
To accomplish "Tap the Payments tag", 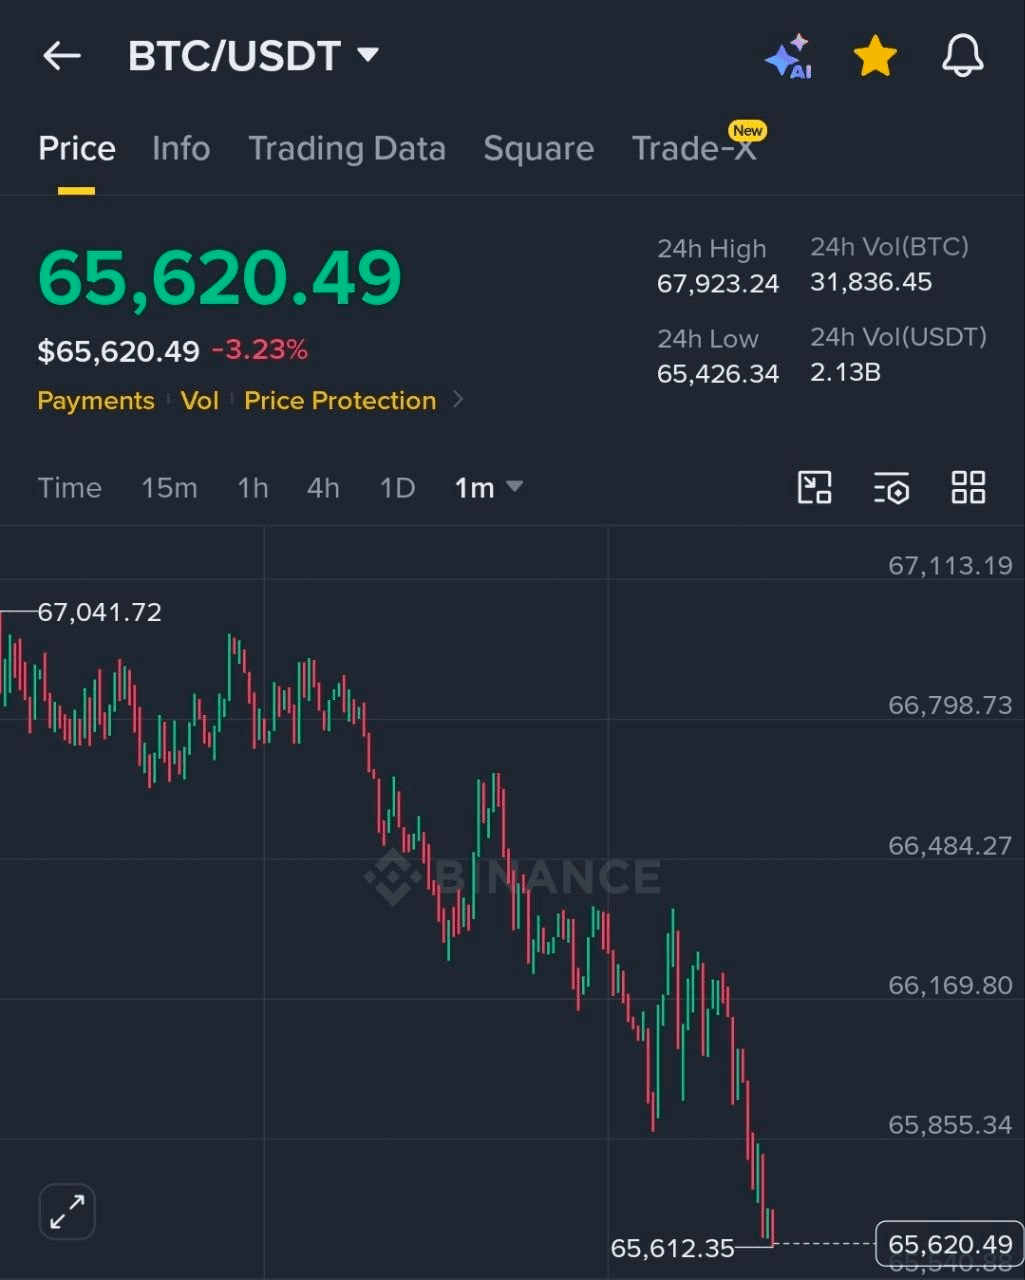I will [96, 400].
